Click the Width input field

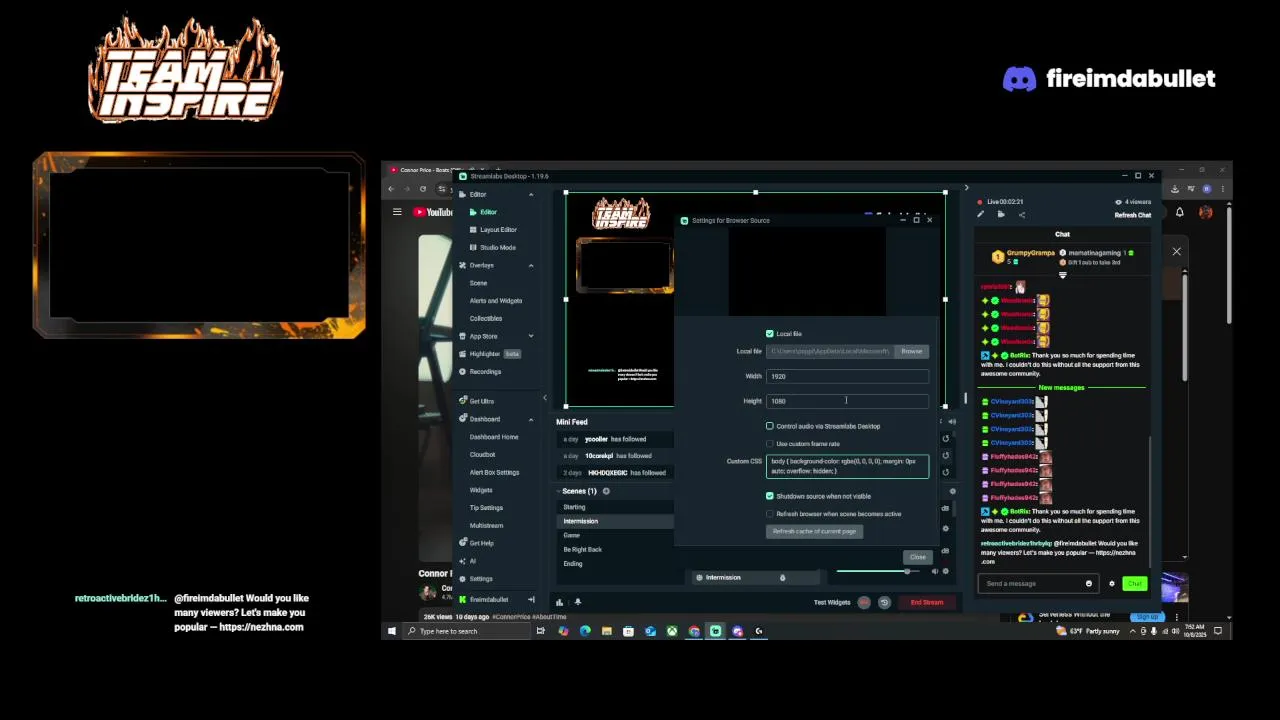coord(847,376)
